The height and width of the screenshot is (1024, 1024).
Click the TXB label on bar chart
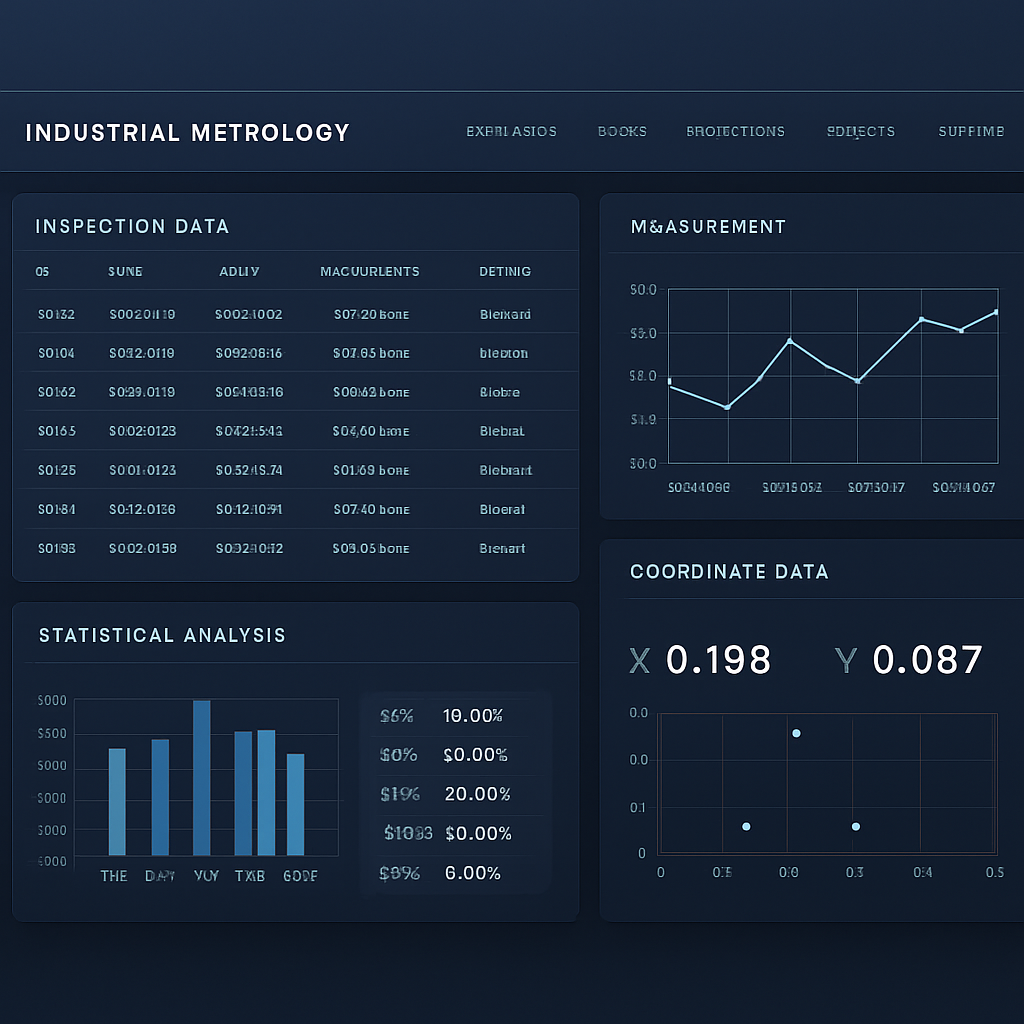[x=249, y=876]
